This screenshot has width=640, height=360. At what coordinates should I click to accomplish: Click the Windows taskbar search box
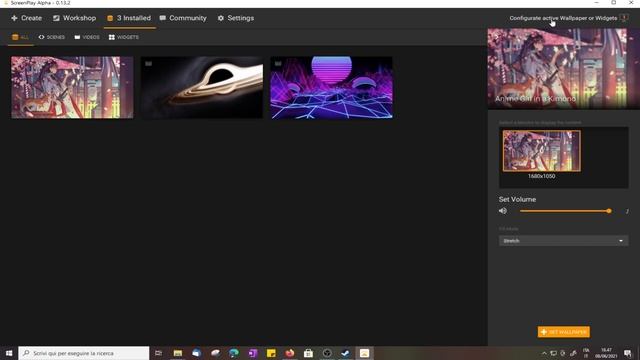click(x=84, y=353)
